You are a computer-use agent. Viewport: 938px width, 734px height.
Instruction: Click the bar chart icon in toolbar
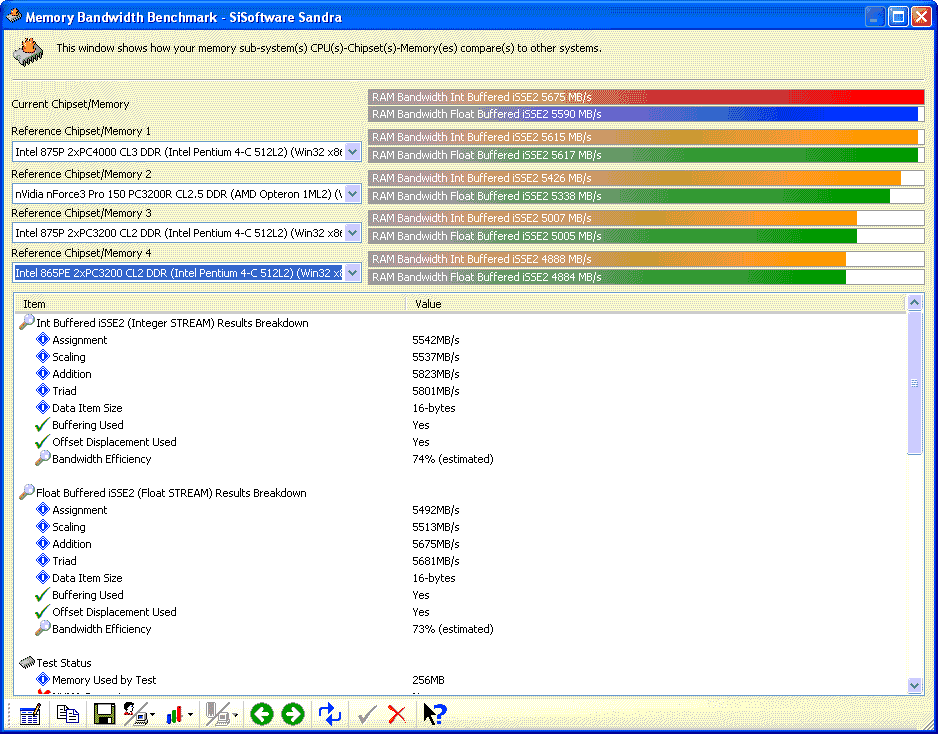point(176,714)
